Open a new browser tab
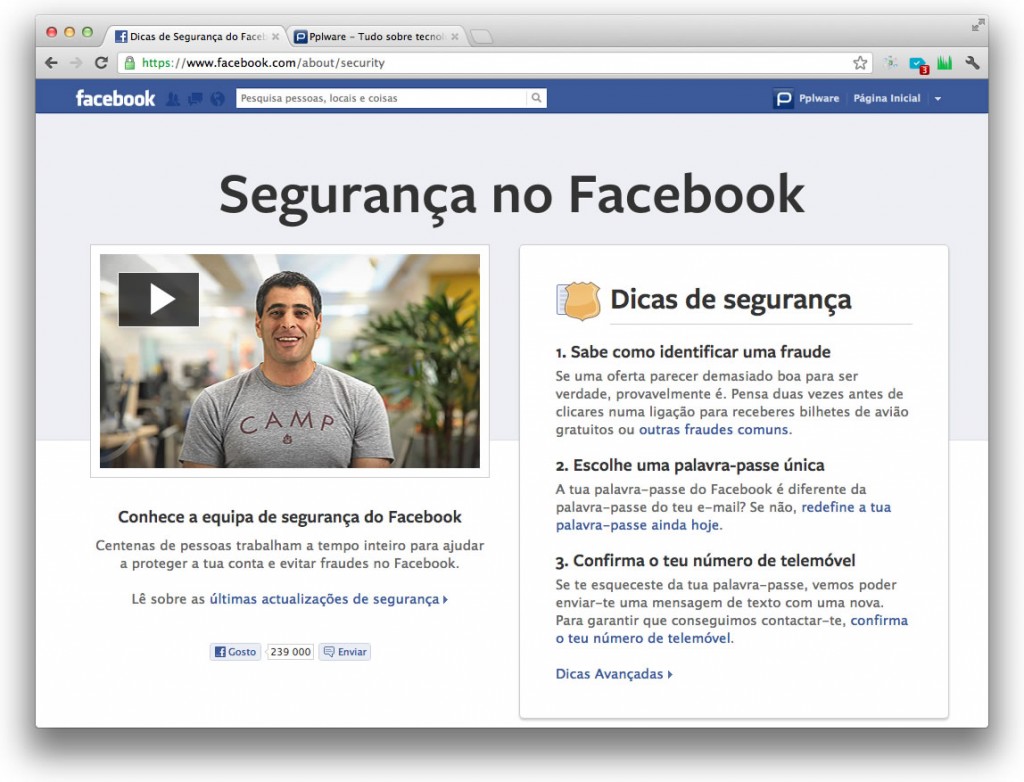Viewport: 1024px width, 782px height. (x=482, y=37)
